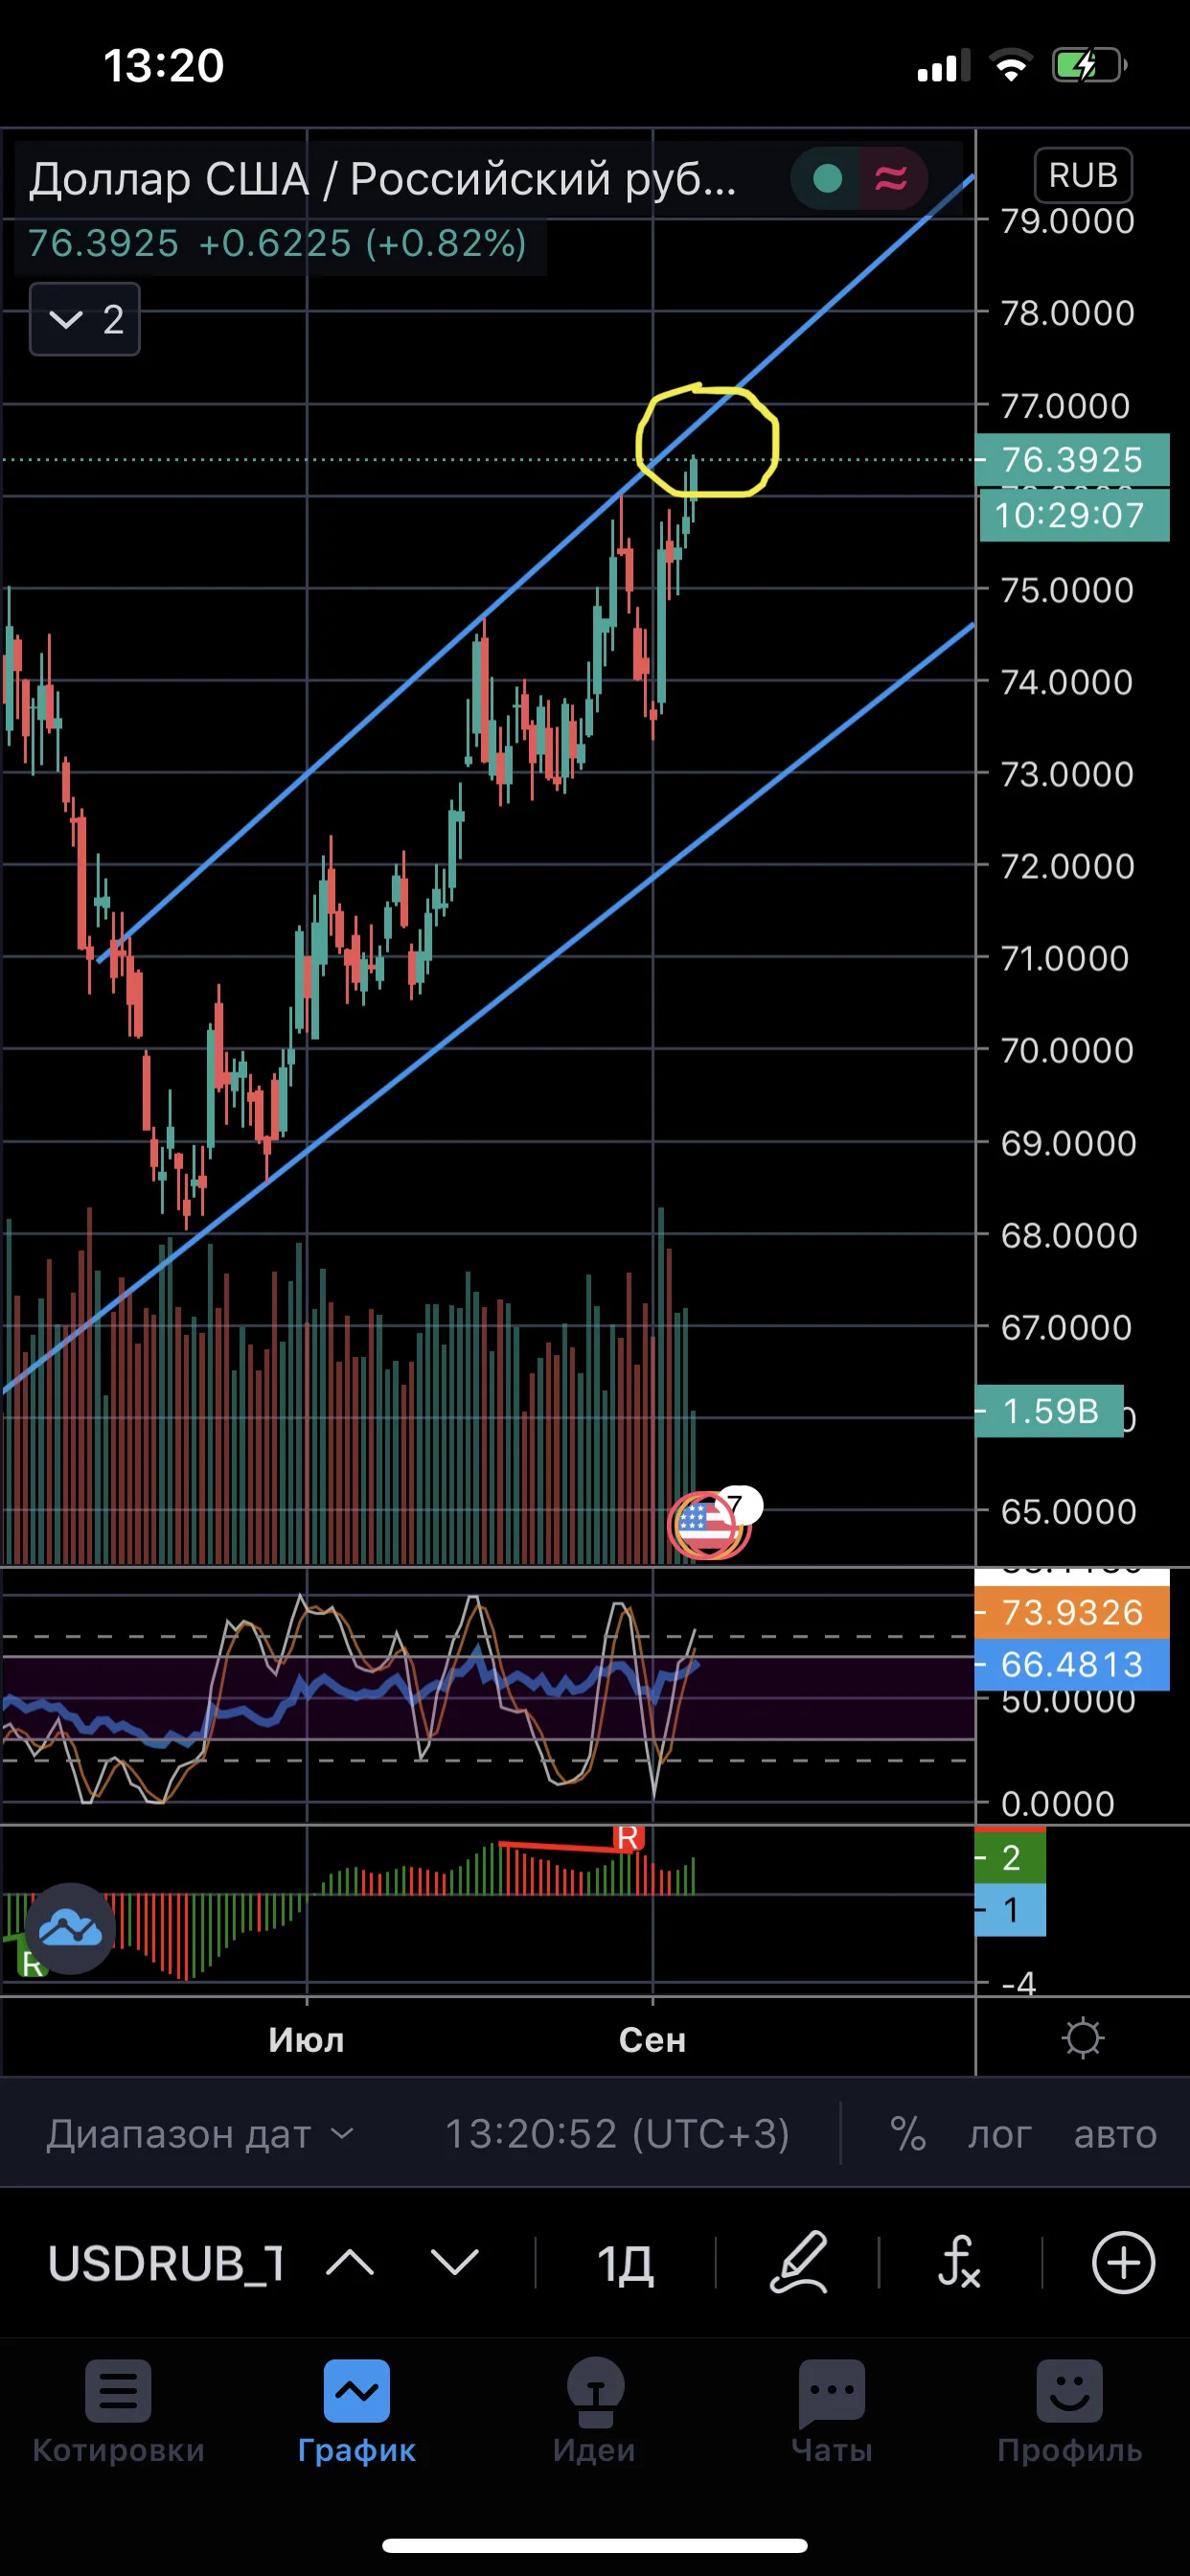Tap the add plus circle icon
The height and width of the screenshot is (2576, 1190).
tap(1123, 2262)
